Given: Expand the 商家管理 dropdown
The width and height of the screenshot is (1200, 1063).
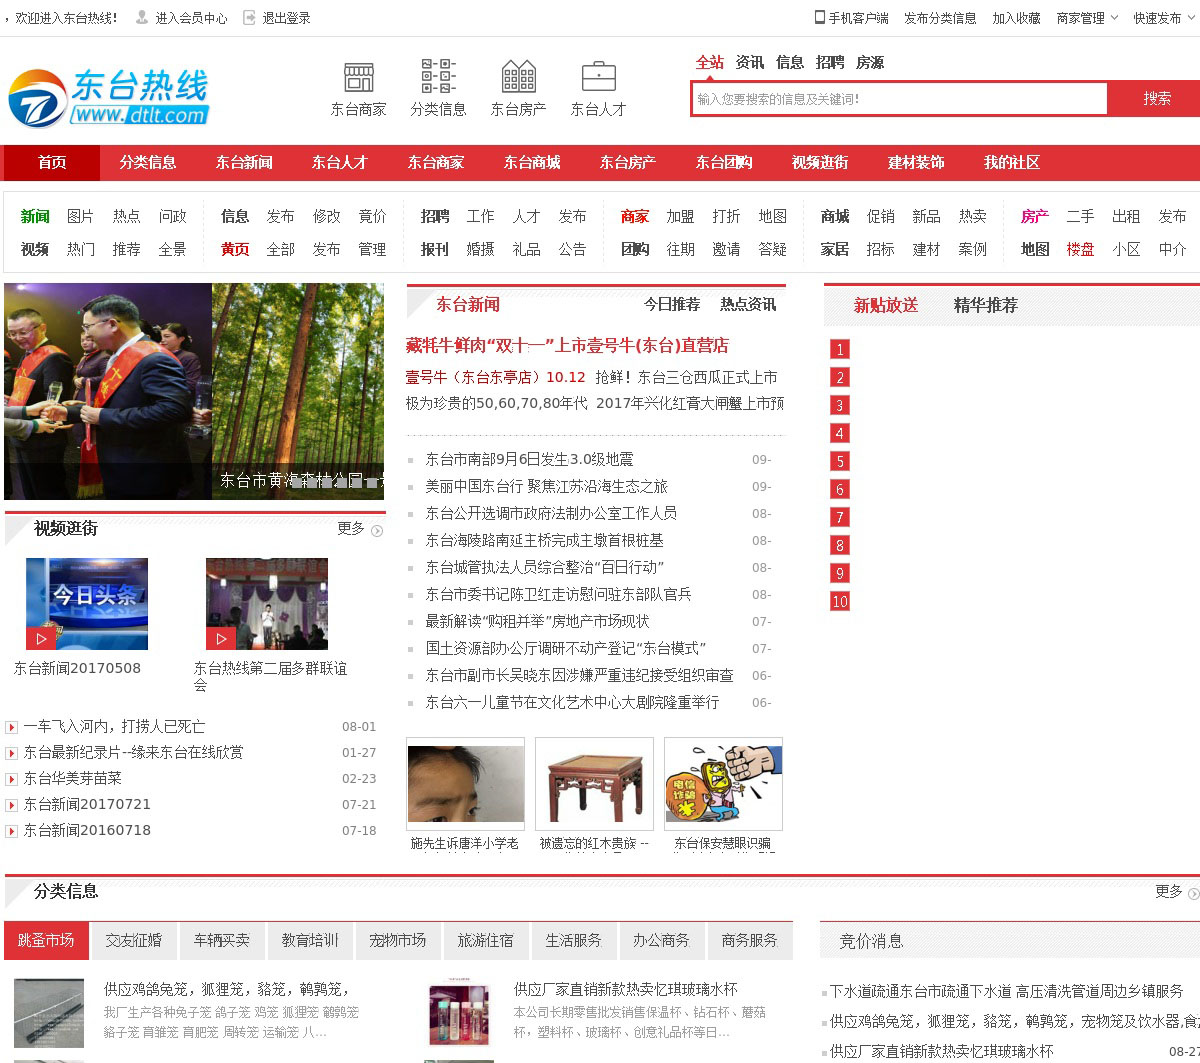Looking at the screenshot, I should pos(1087,18).
